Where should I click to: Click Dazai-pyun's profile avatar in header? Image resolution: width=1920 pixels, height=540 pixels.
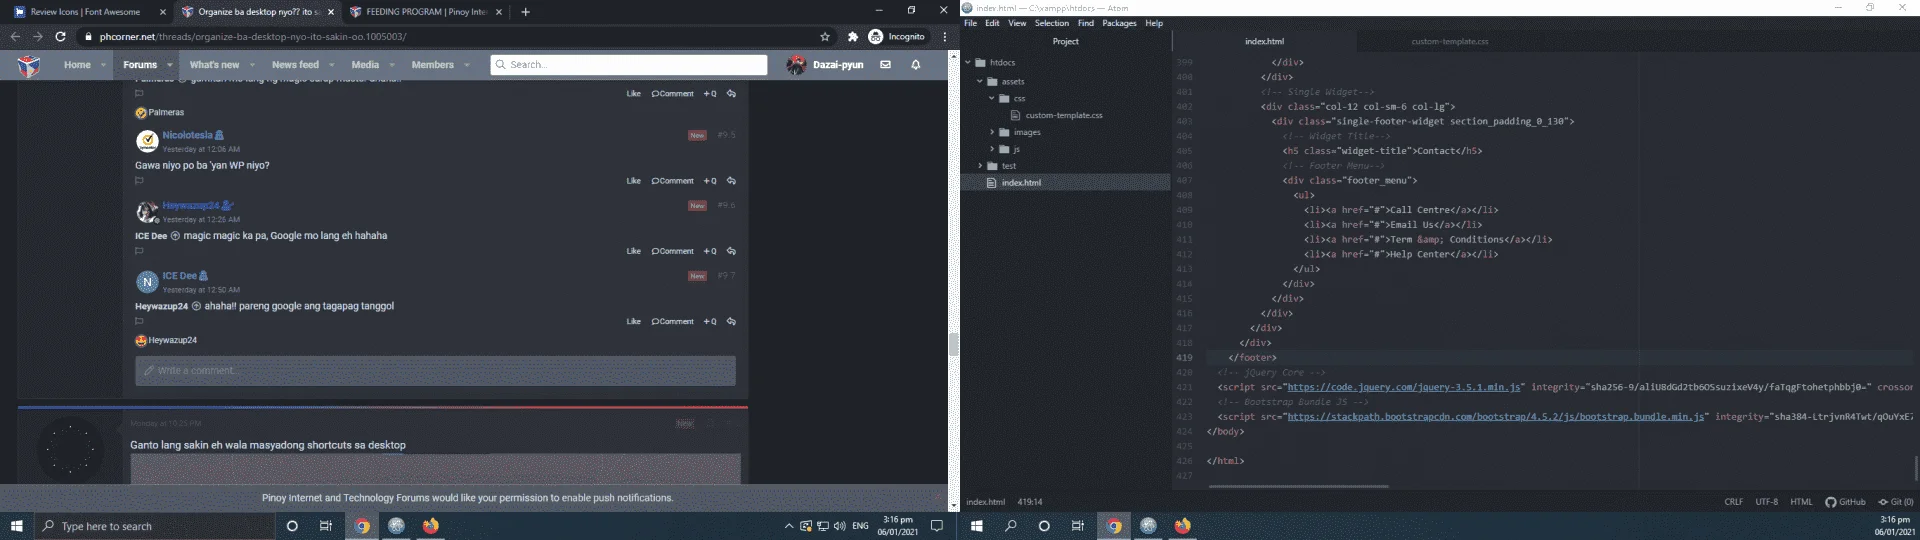coord(796,65)
